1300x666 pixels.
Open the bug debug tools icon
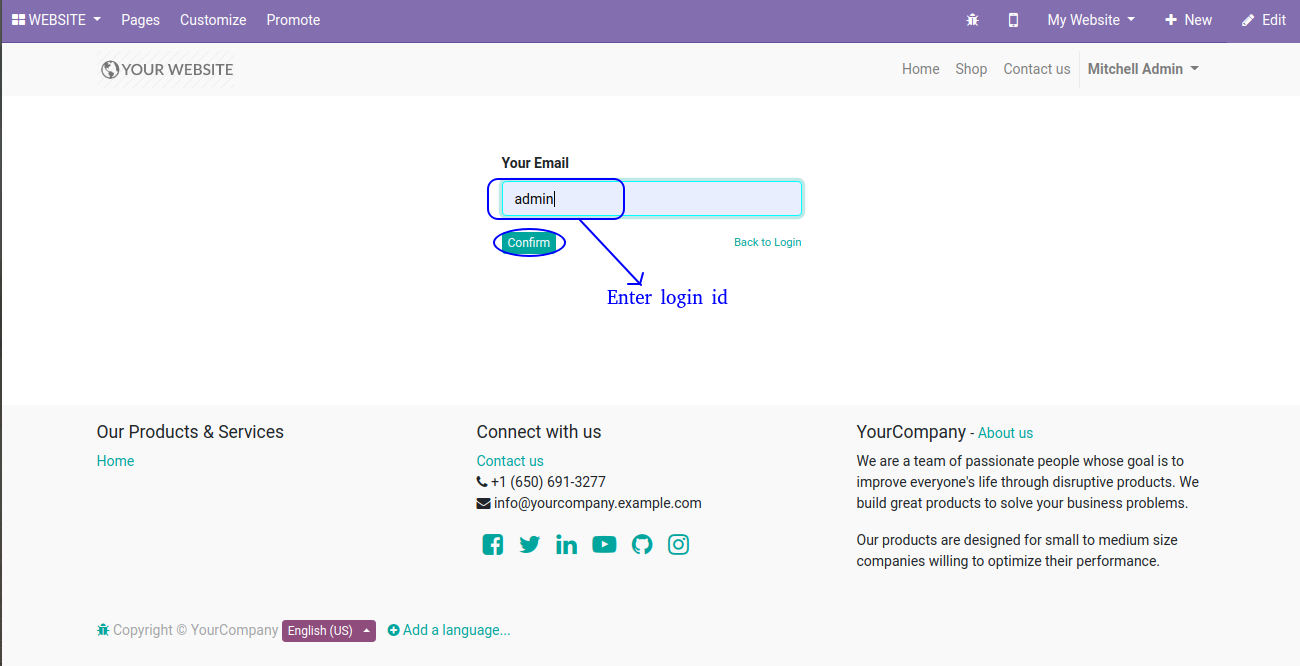pos(972,20)
